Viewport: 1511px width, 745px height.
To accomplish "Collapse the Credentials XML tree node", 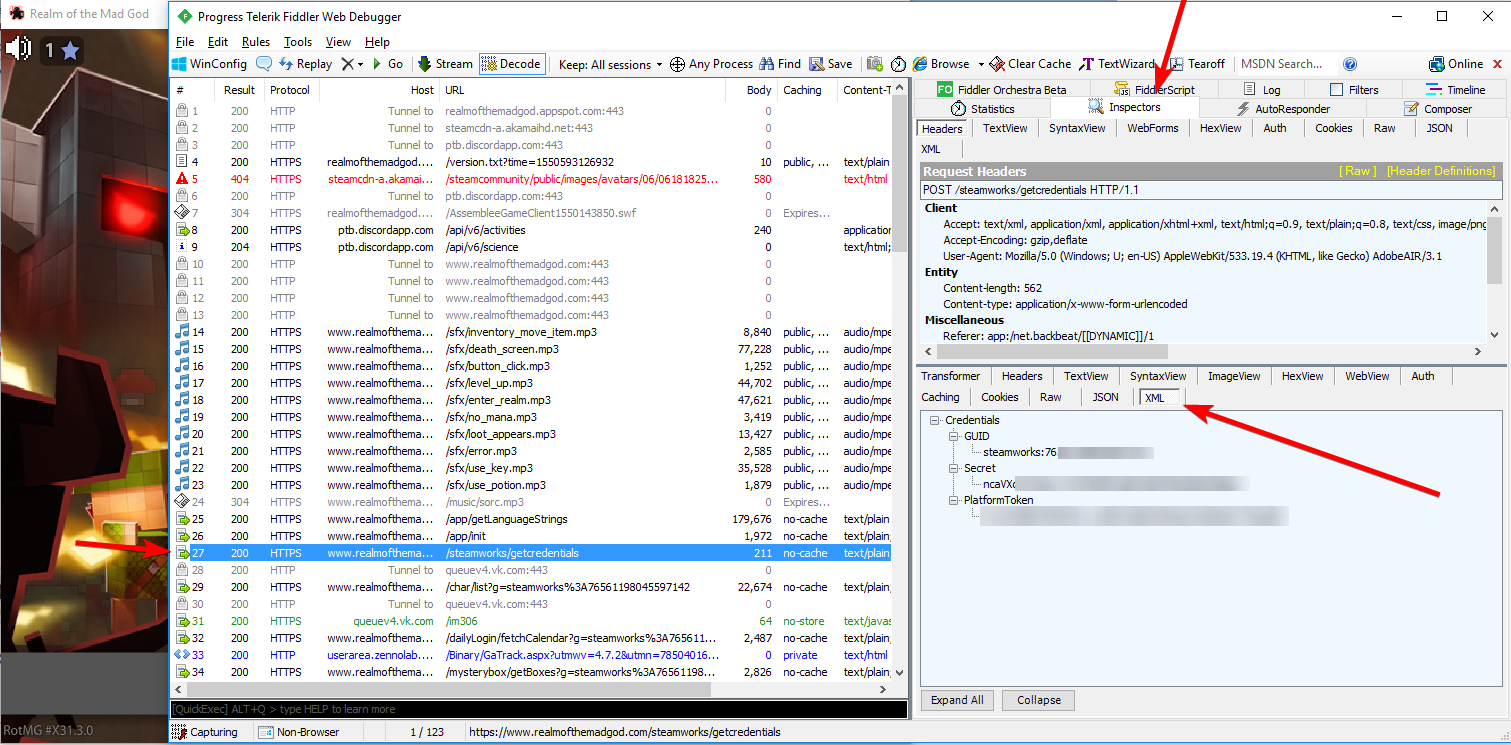I will click(935, 420).
